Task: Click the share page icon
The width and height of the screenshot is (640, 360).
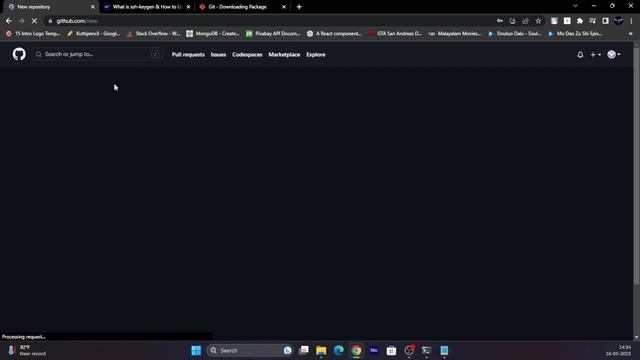Action: pyautogui.click(x=525, y=21)
